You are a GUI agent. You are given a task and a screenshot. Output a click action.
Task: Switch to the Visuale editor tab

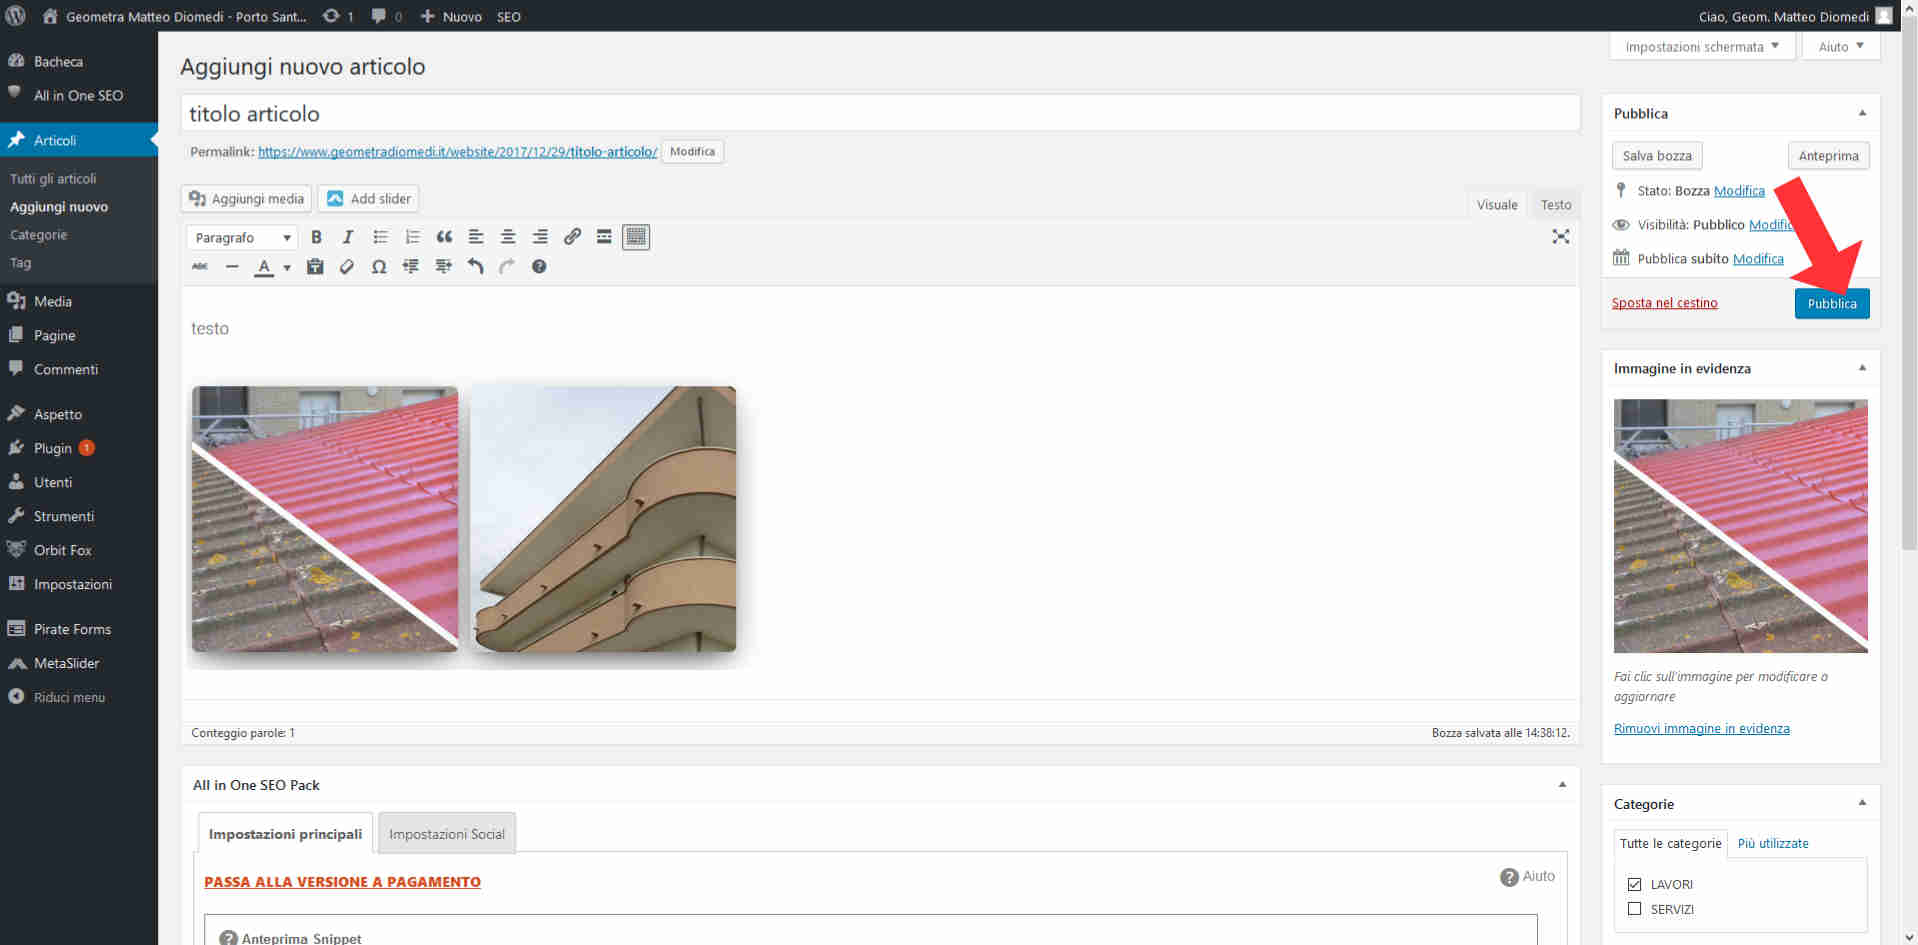click(x=1497, y=204)
